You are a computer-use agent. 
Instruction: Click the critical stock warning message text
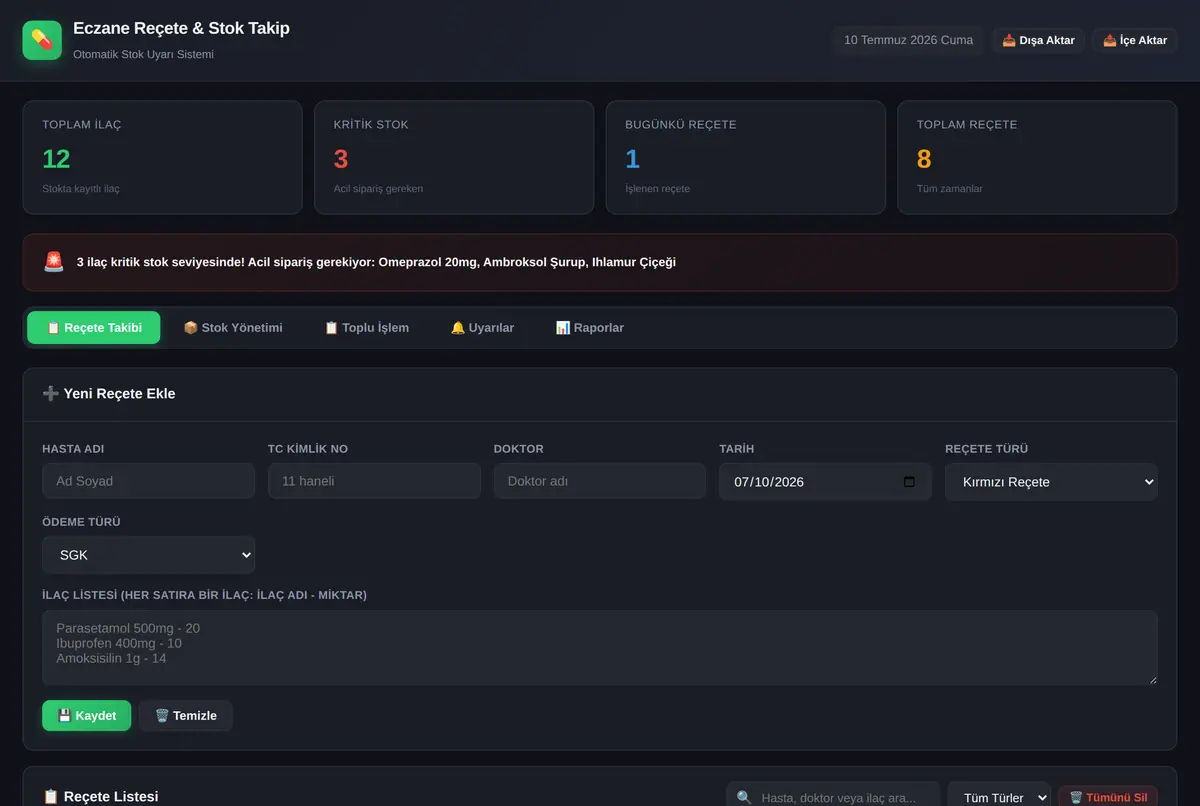[376, 262]
